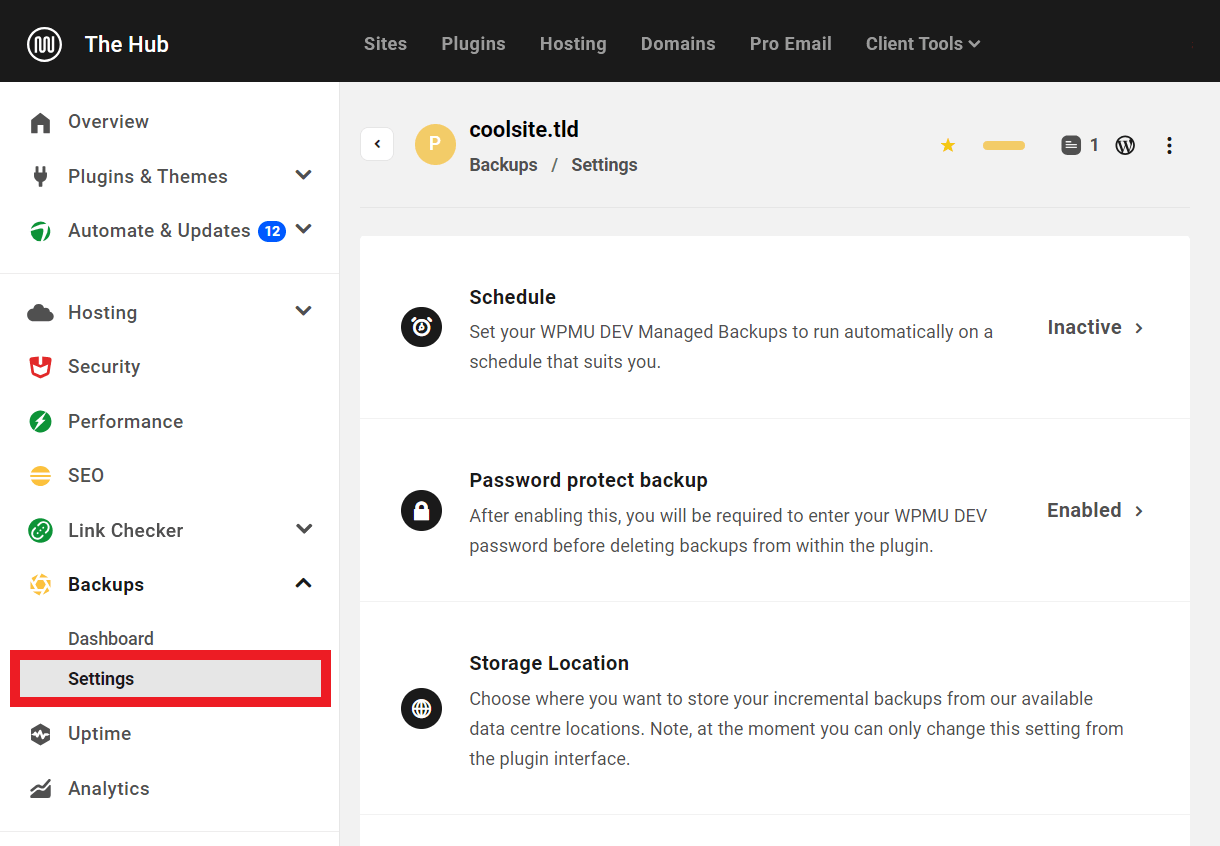Switch to the Domains section
The width and height of the screenshot is (1220, 846).
678,43
